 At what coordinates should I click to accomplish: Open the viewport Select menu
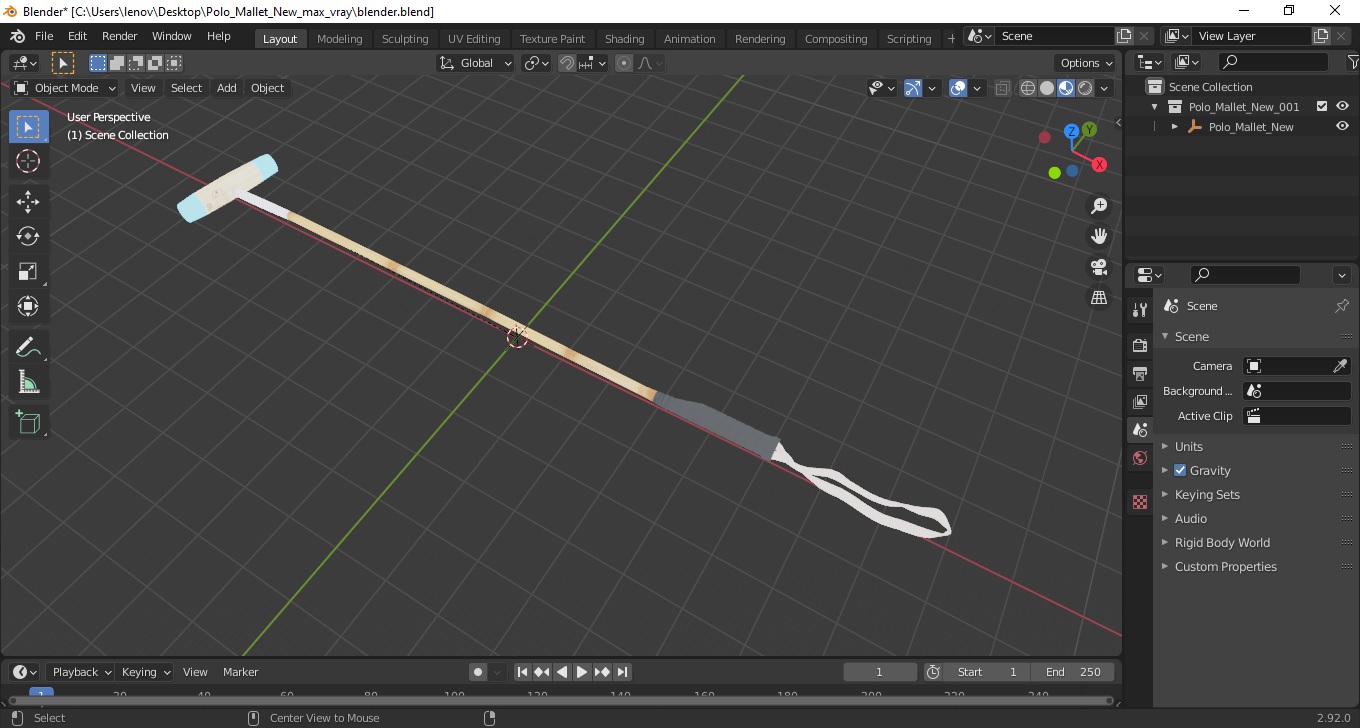186,88
